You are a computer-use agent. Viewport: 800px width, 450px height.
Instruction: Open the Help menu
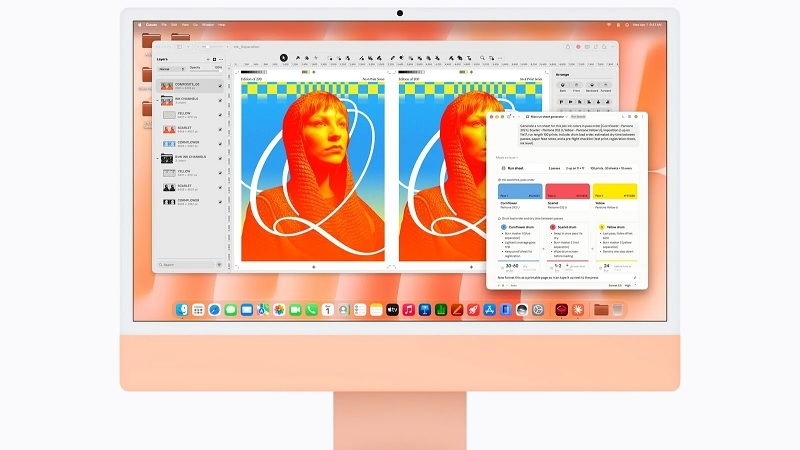coord(222,25)
